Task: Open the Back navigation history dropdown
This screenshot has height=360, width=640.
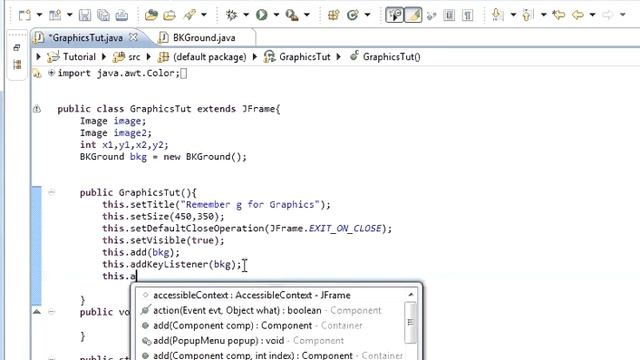Action: point(592,15)
